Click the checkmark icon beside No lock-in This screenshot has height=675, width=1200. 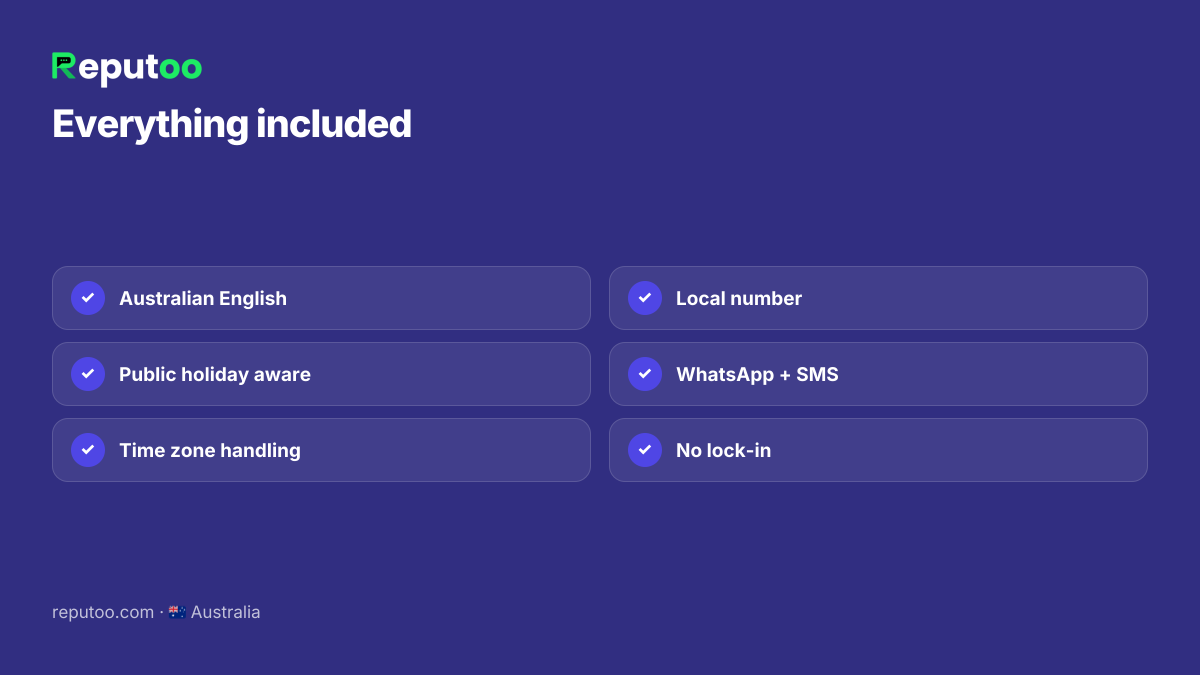click(645, 450)
